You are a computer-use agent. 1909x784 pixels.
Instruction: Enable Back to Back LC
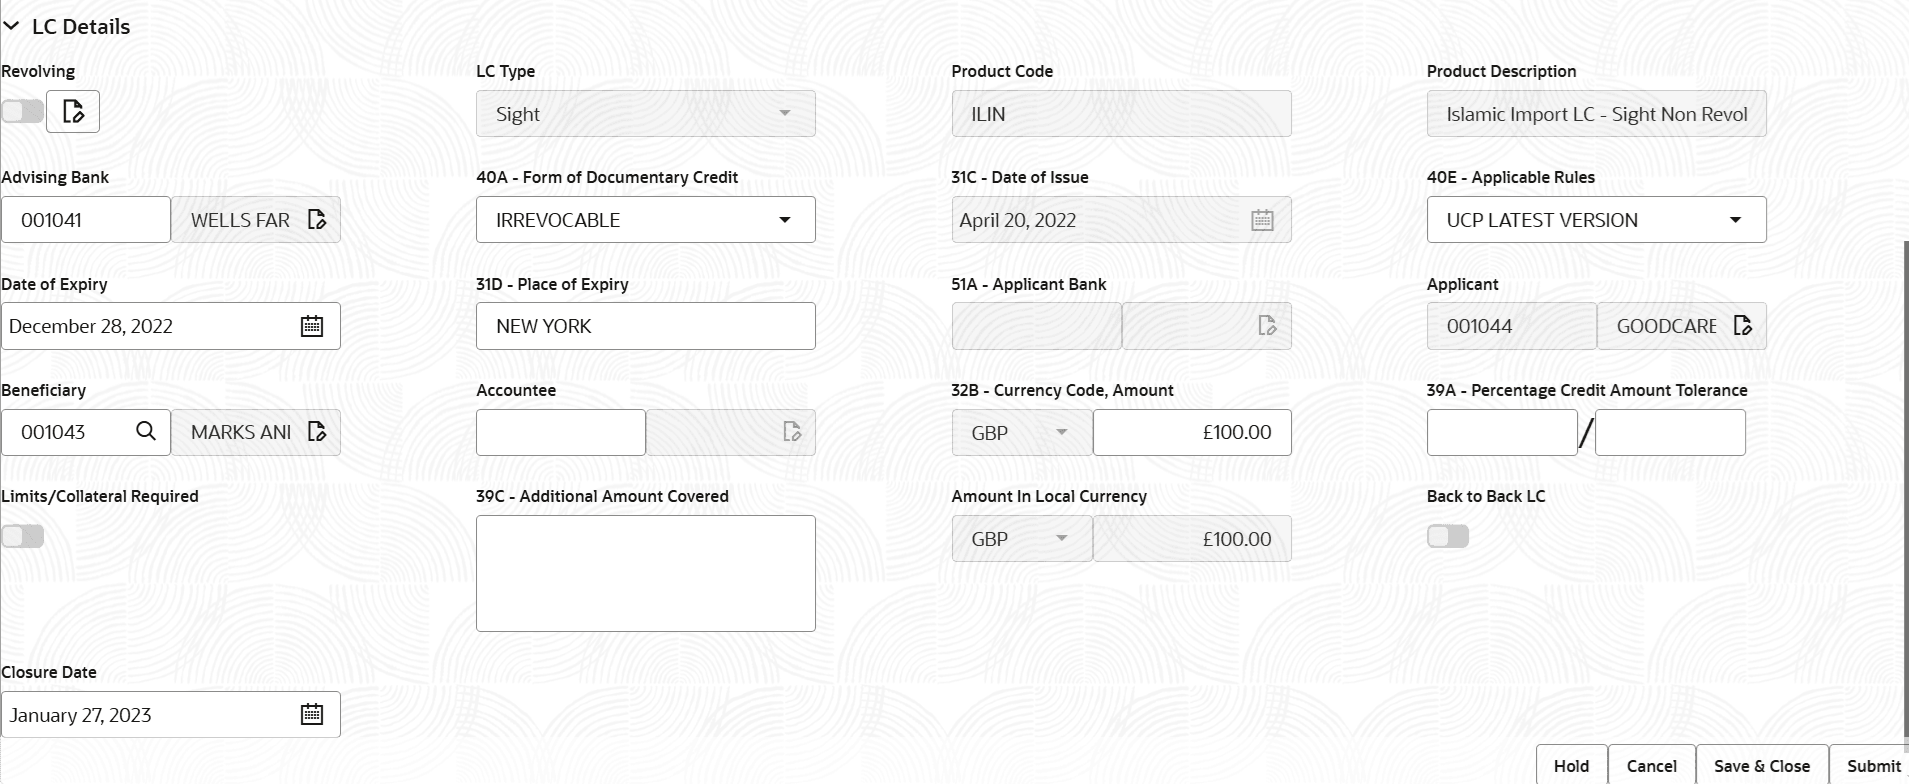click(1447, 536)
